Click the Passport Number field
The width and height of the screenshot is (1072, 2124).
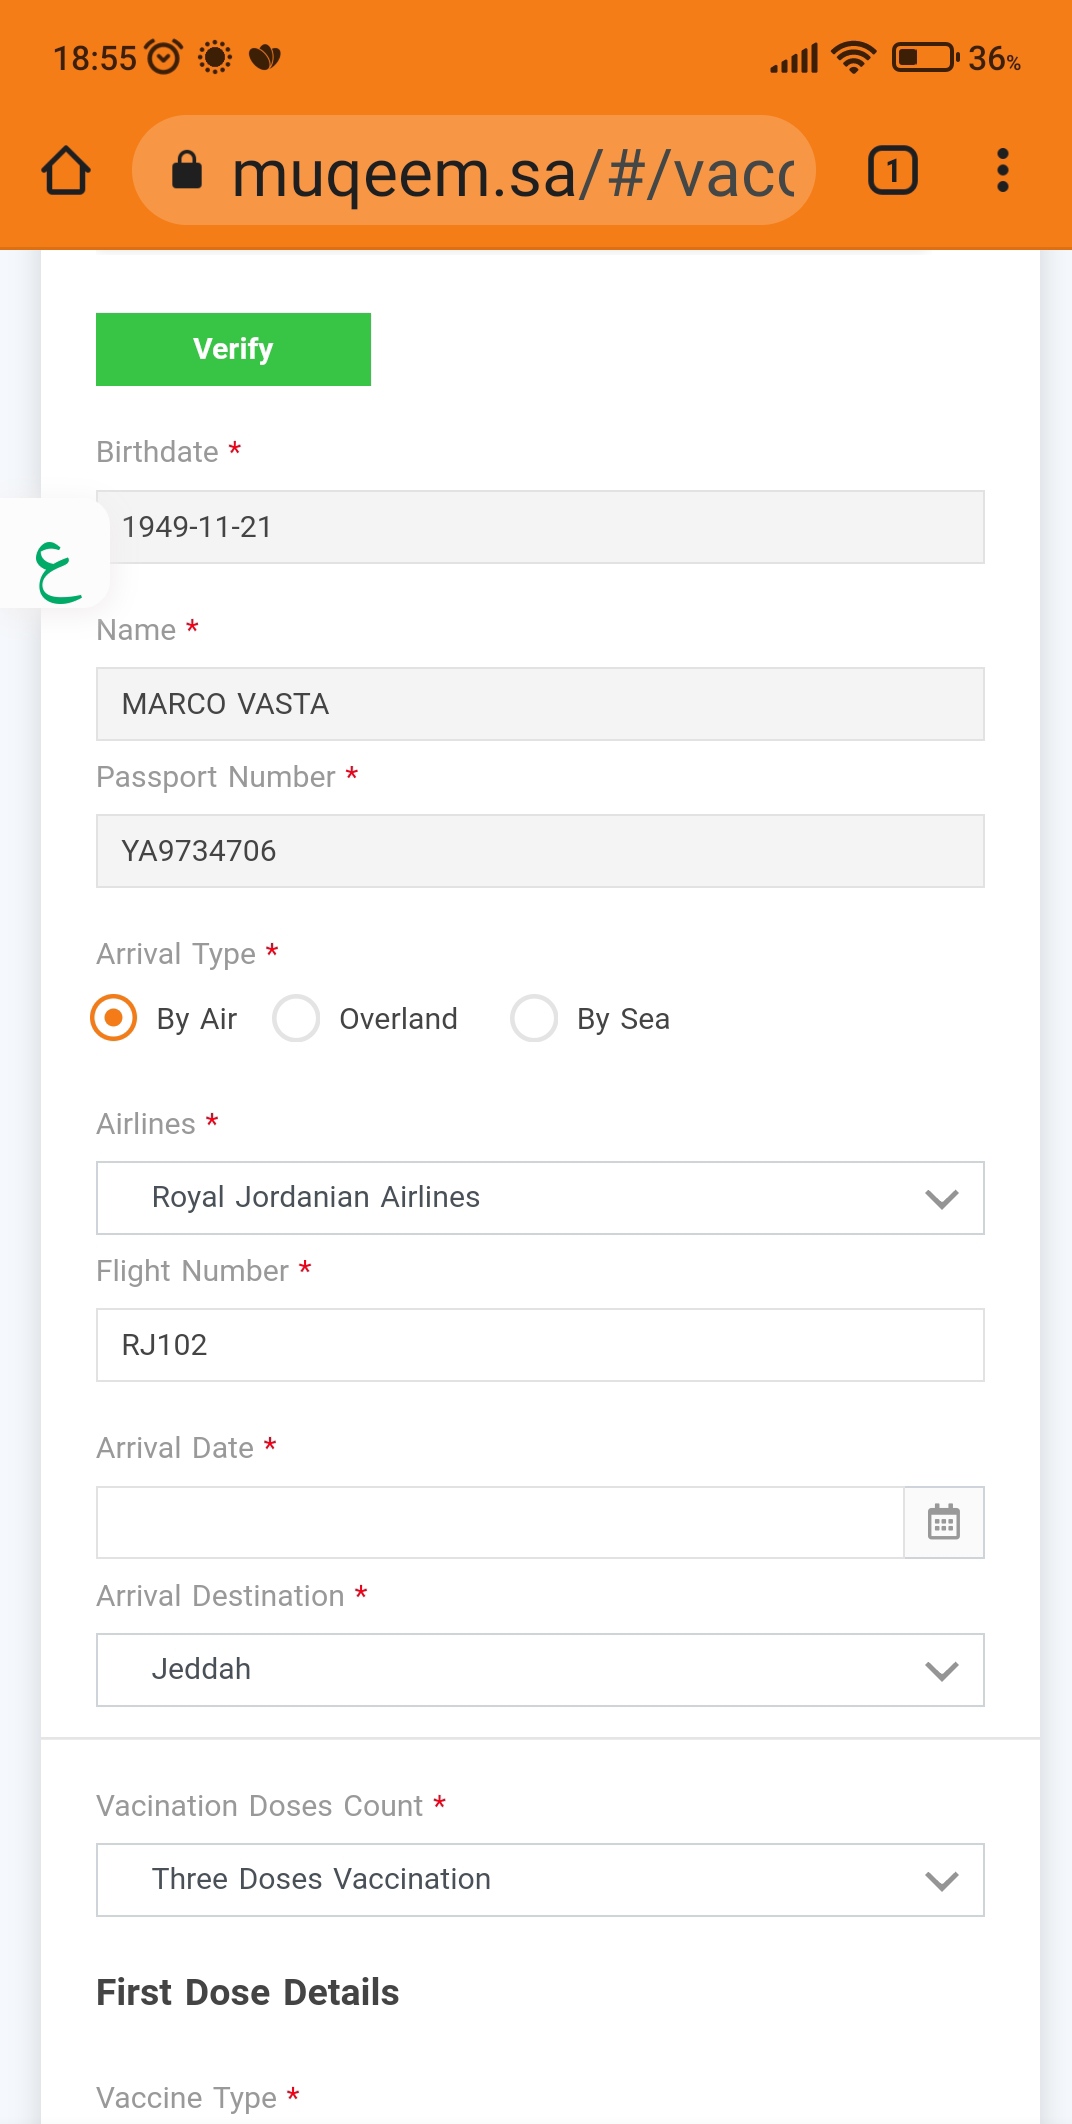point(540,851)
